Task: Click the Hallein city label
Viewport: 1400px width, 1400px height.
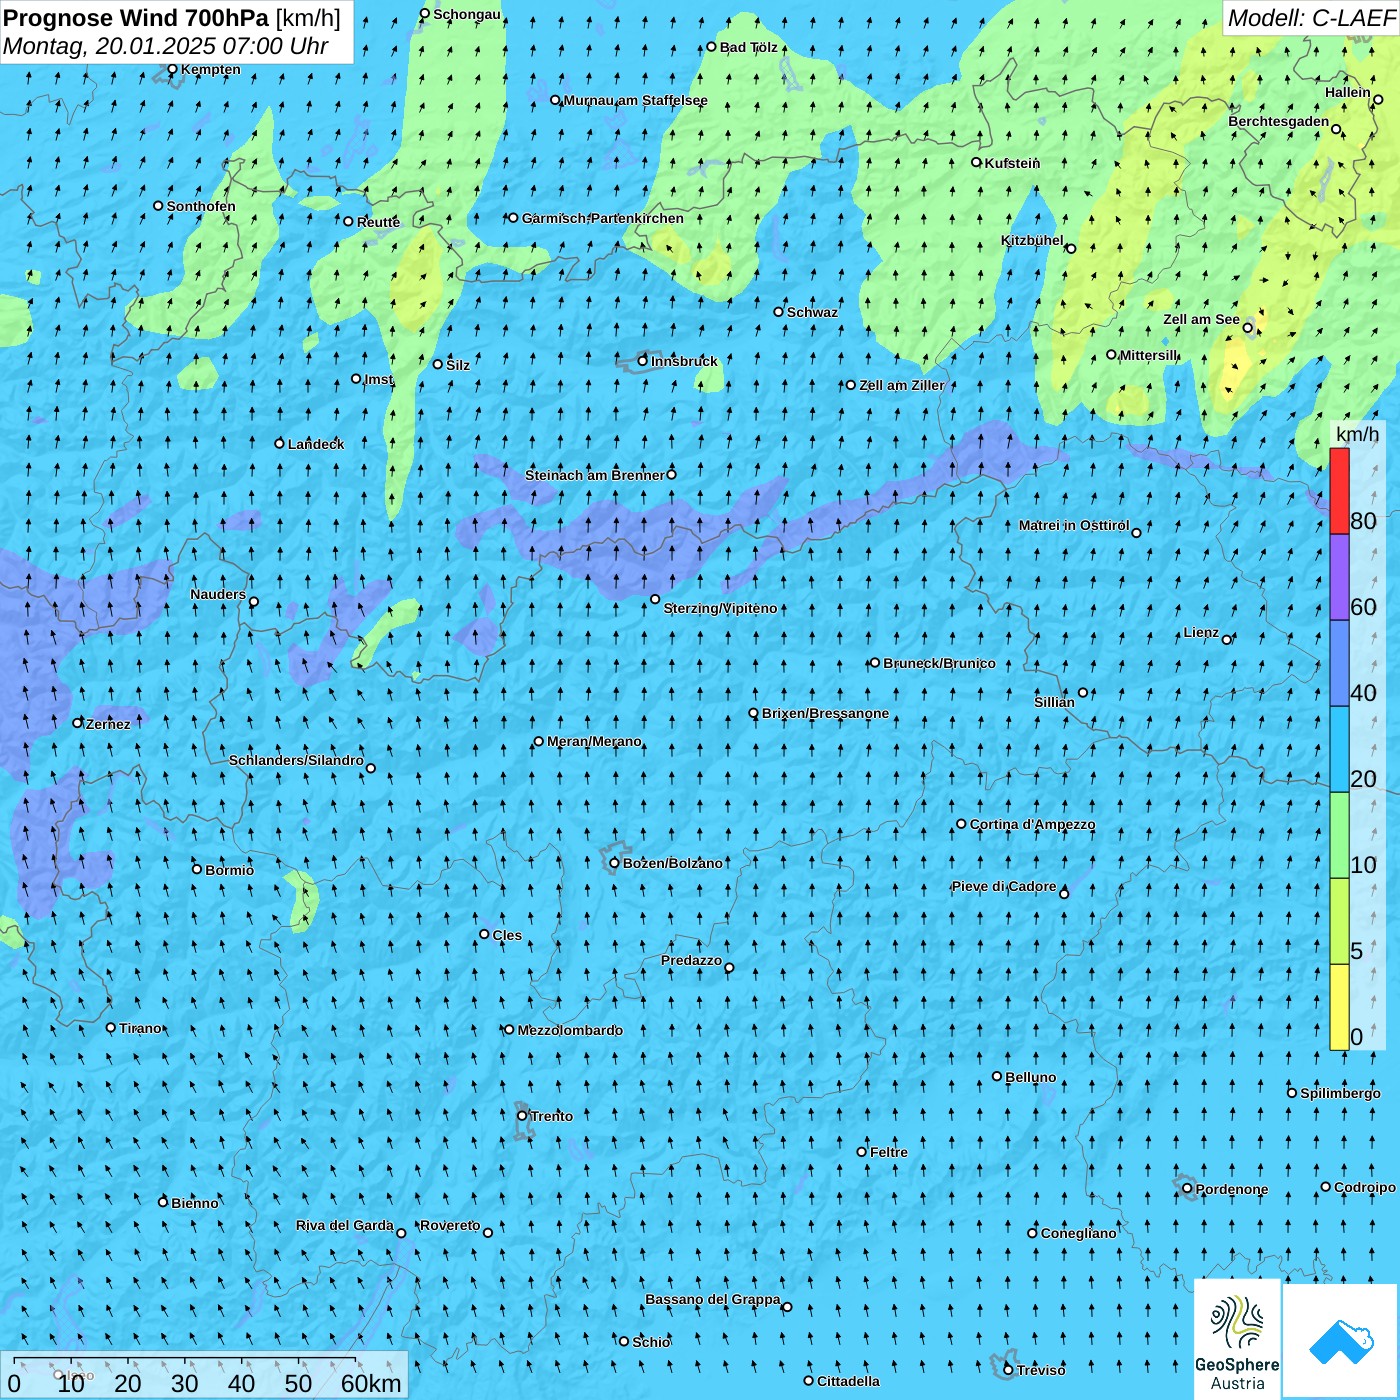Action: point(1347,92)
